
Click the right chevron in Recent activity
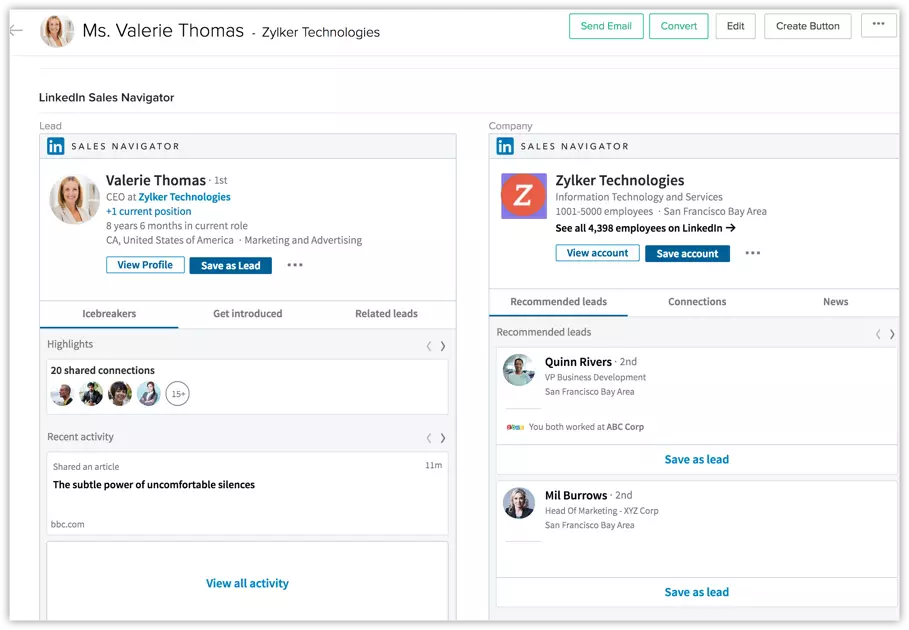pyautogui.click(x=444, y=437)
